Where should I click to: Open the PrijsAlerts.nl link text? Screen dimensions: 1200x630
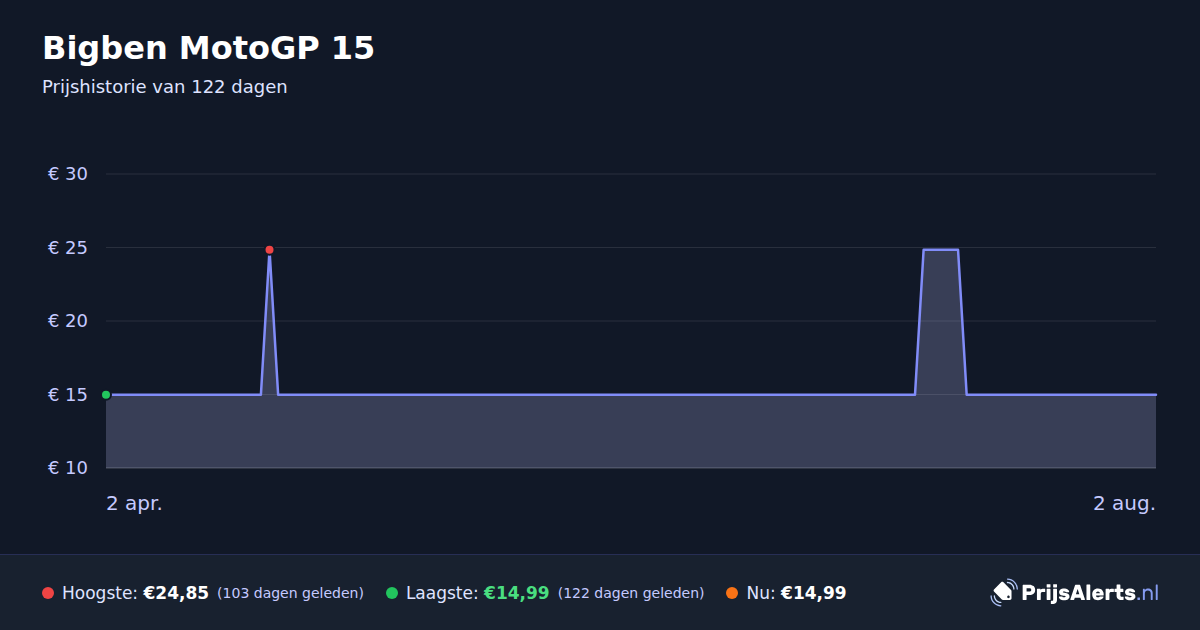(x=1090, y=593)
